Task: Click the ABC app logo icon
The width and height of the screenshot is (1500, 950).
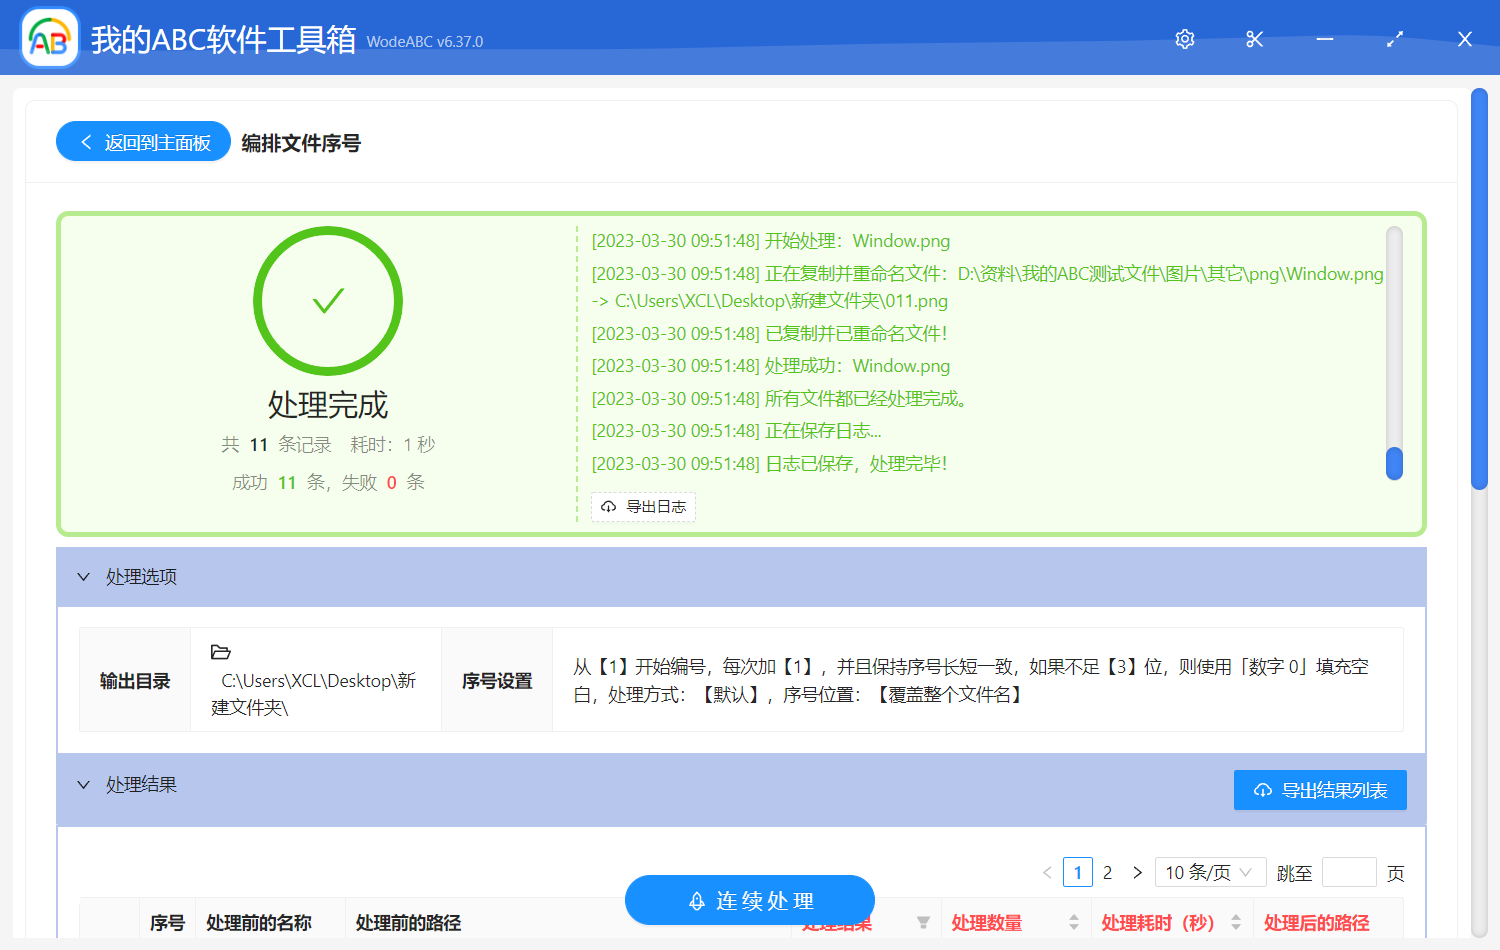Action: pyautogui.click(x=49, y=38)
